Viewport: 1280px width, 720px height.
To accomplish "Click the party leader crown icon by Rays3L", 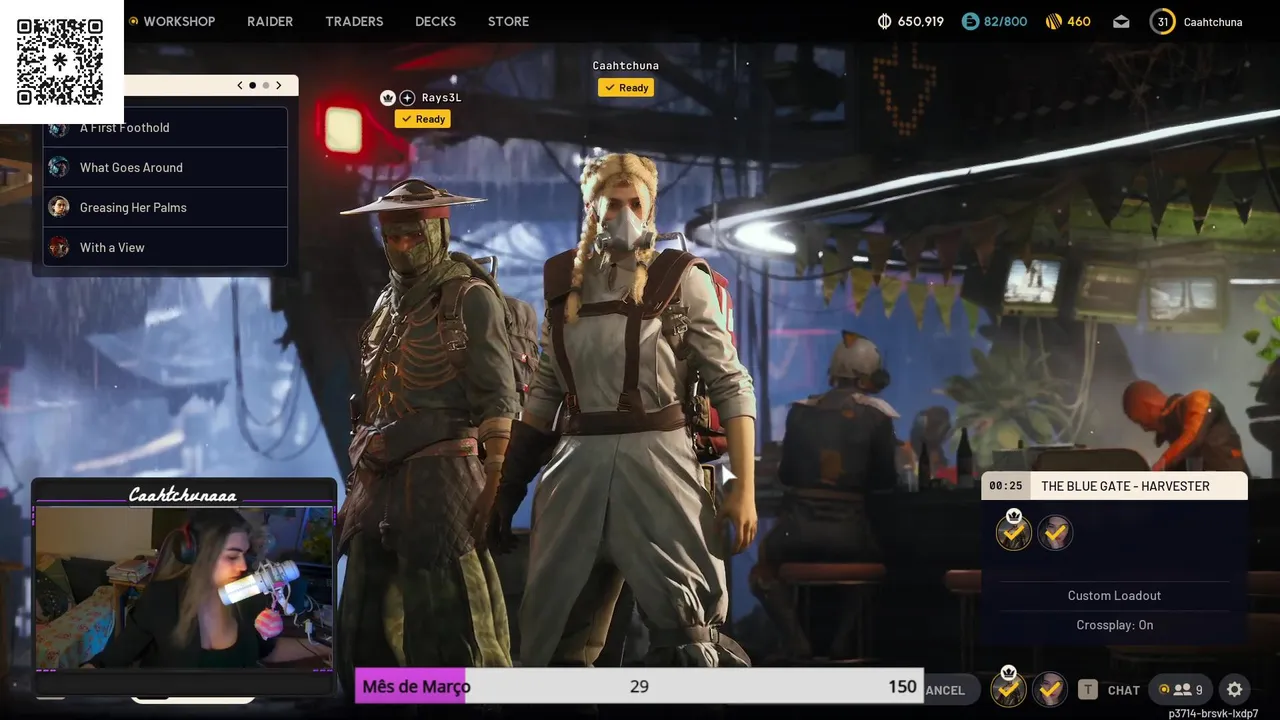I will [x=388, y=98].
